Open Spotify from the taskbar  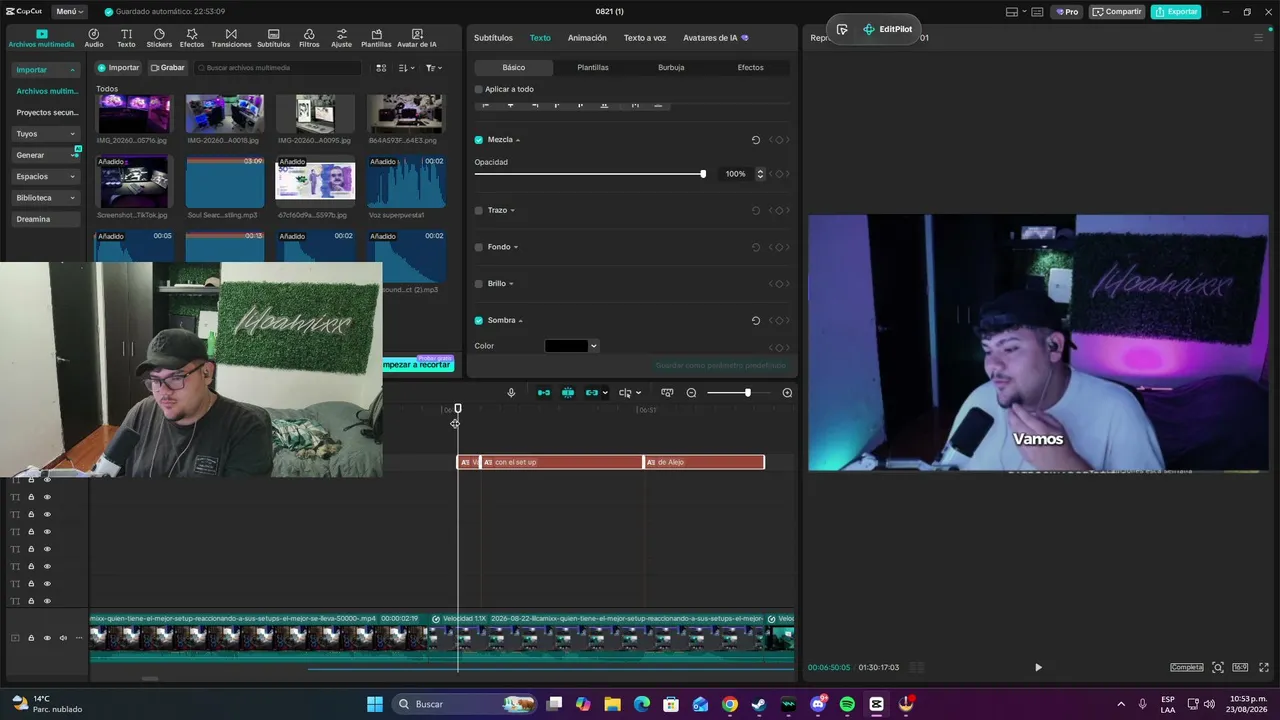pyautogui.click(x=847, y=704)
